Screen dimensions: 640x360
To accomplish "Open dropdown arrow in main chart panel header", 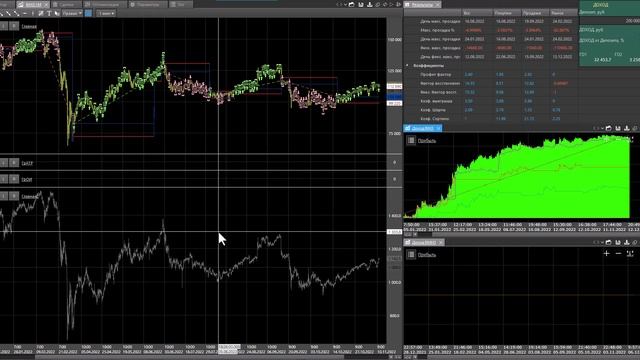I will click(345, 4).
